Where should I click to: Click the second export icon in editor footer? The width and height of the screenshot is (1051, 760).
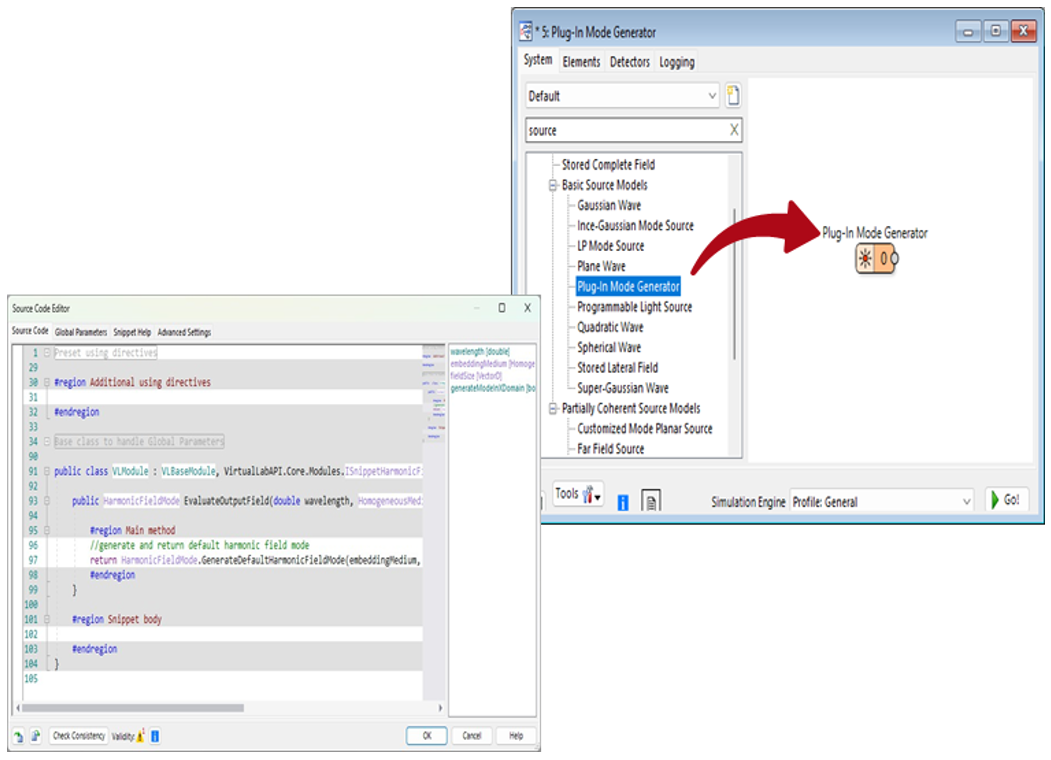(35, 736)
